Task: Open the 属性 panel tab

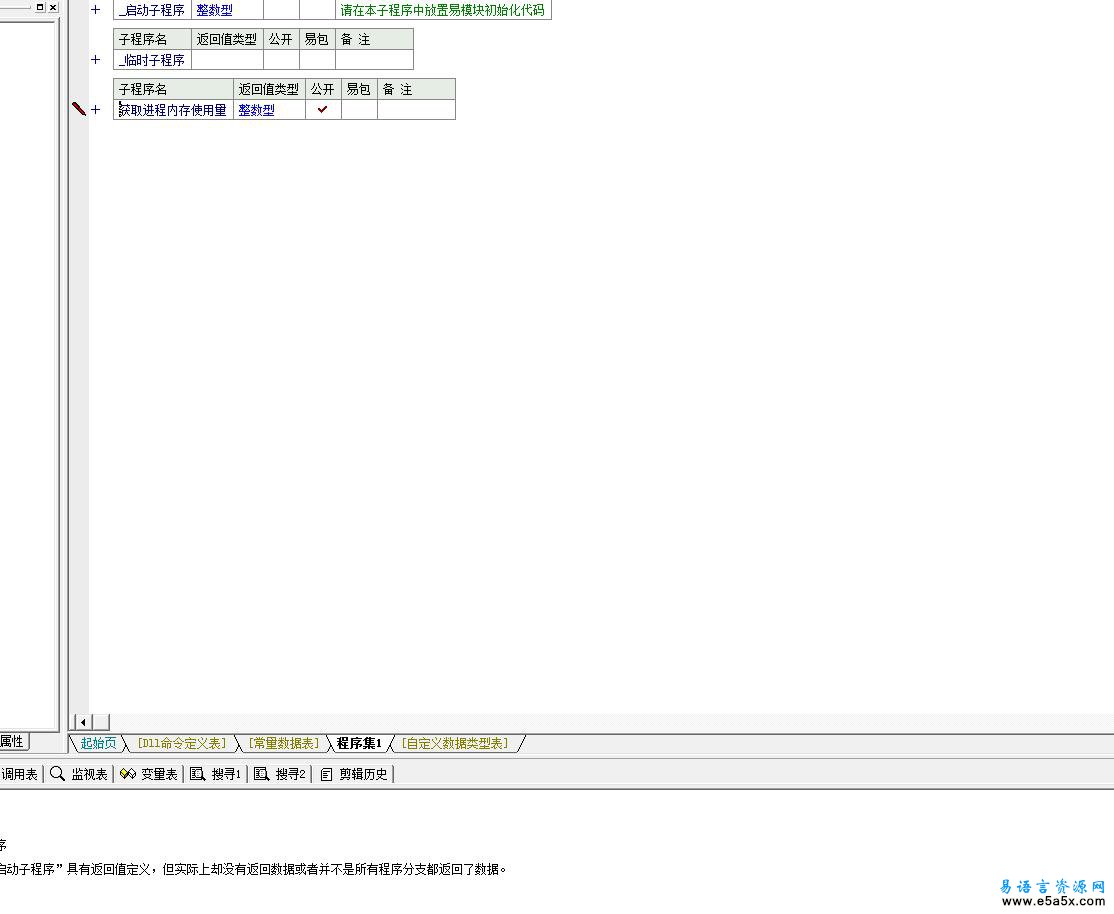Action: click(x=13, y=741)
